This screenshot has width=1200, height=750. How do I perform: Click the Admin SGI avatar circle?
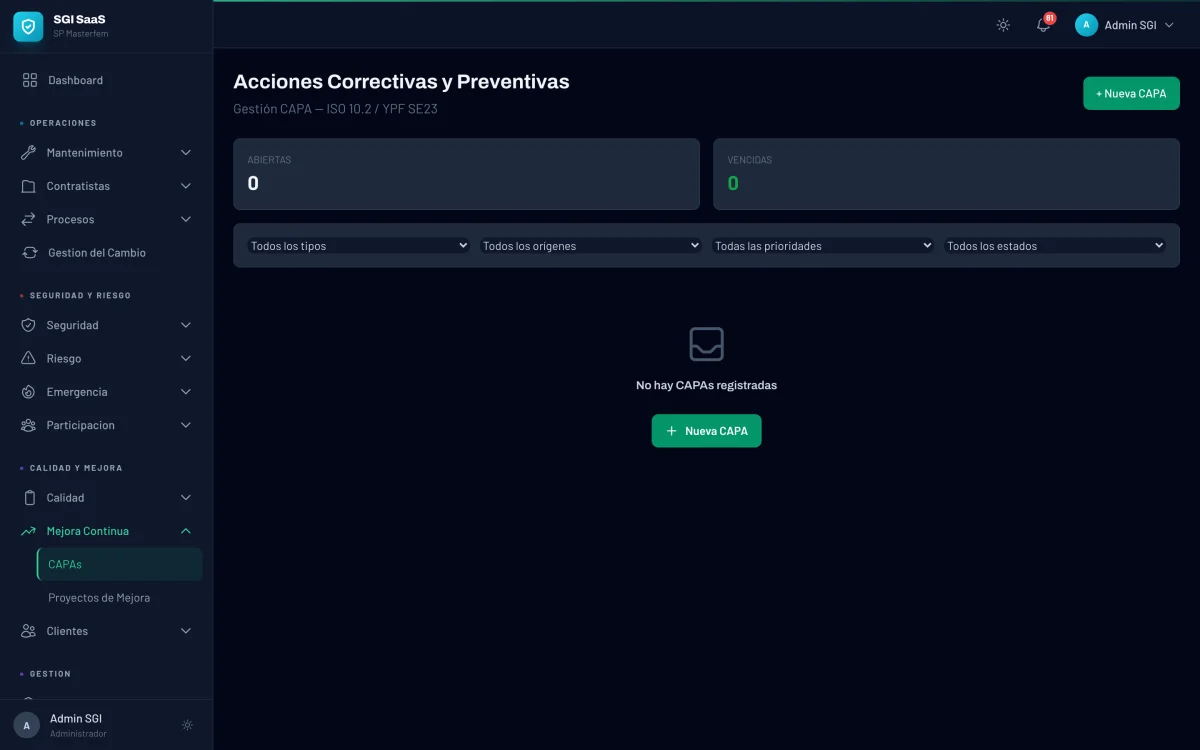click(x=1086, y=24)
